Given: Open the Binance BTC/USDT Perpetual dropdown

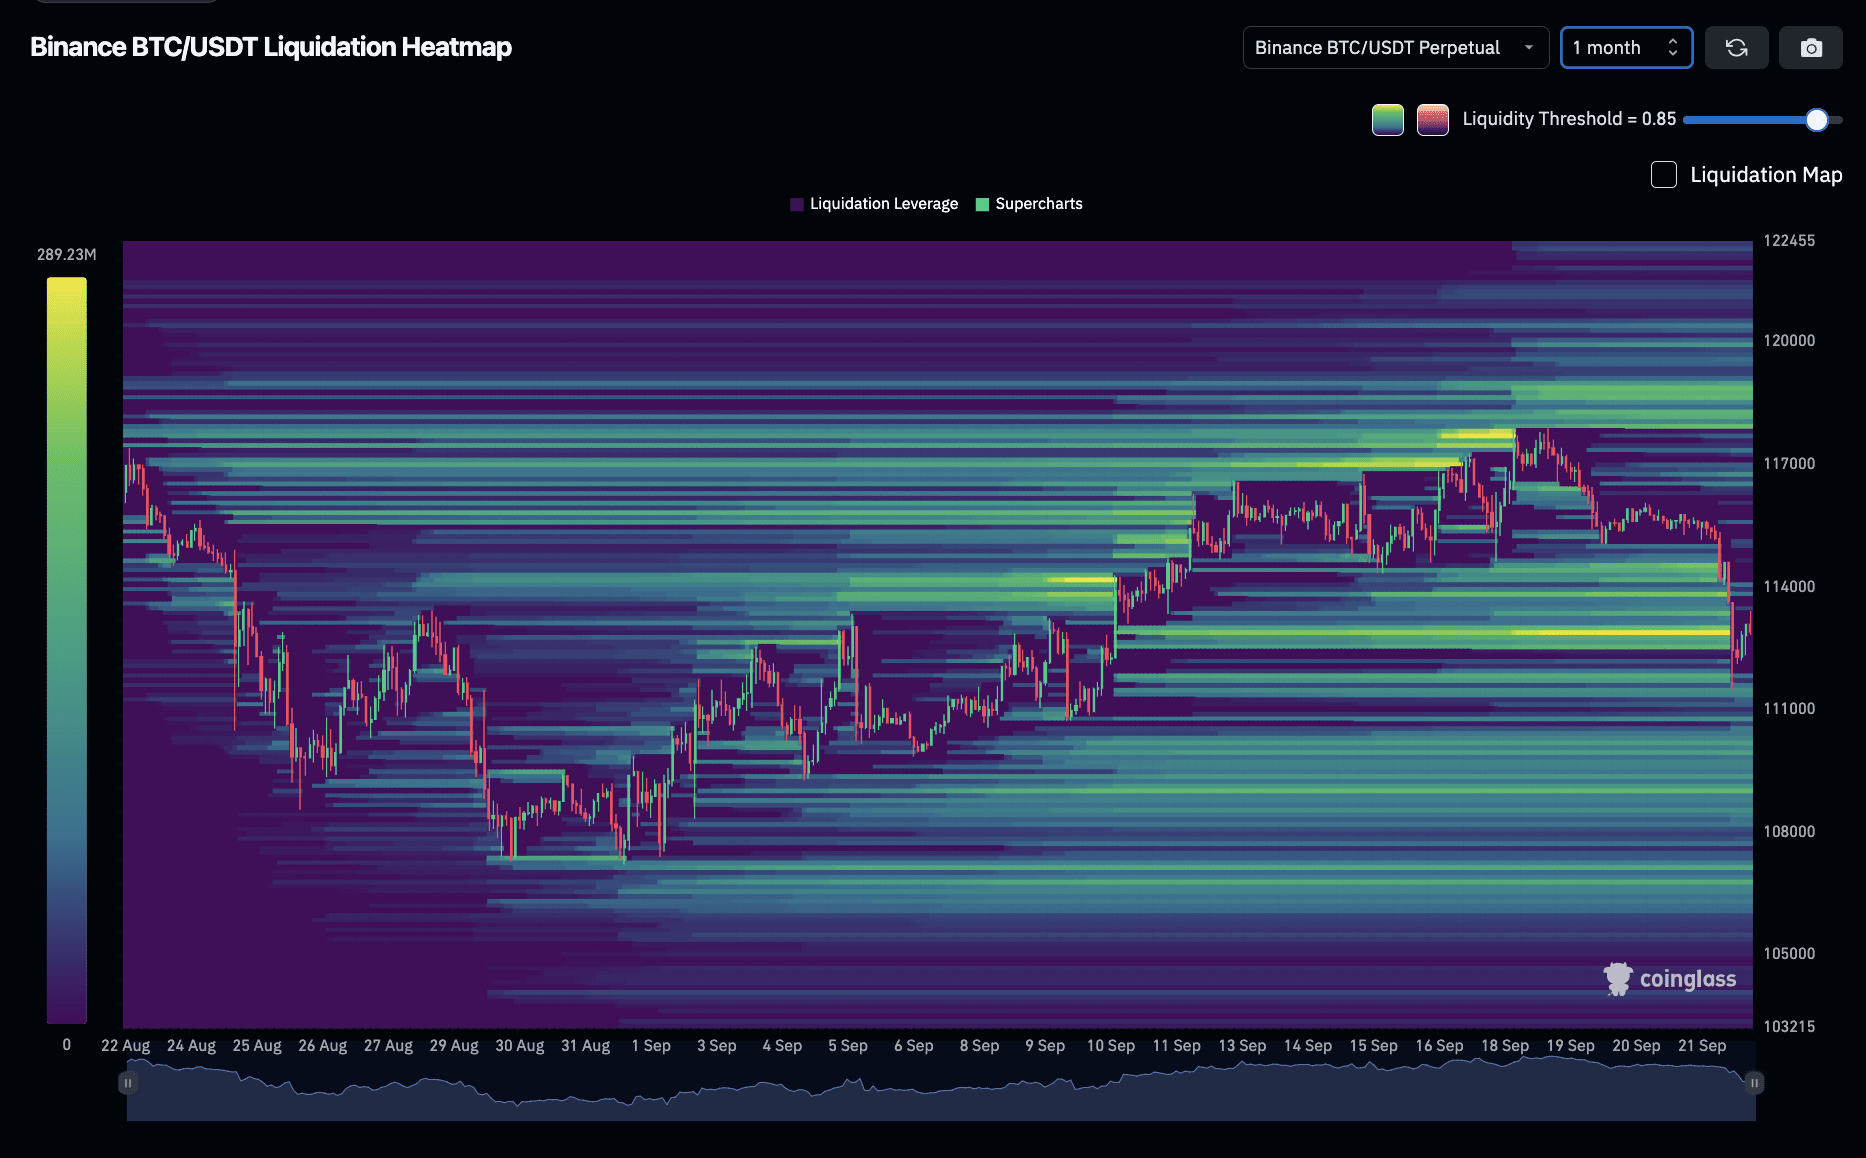Looking at the screenshot, I should 1396,48.
